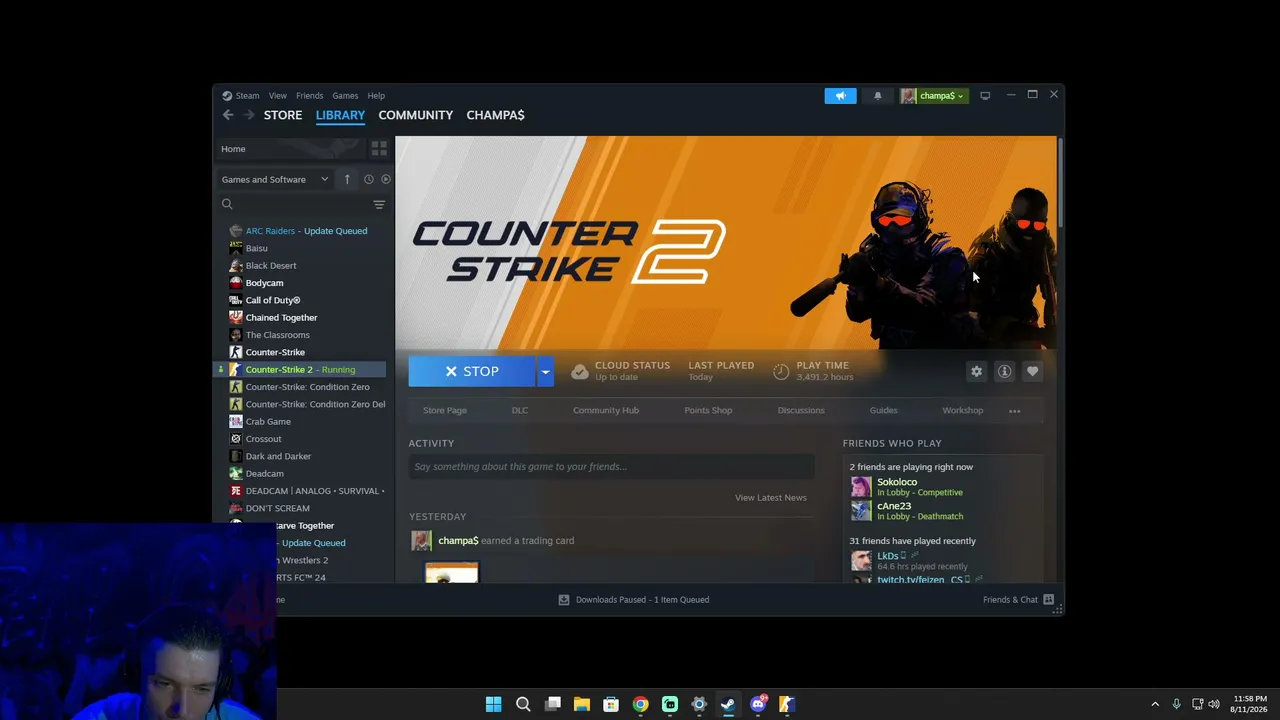This screenshot has height=720, width=1280.
Task: Switch to Big Picture mode via monitor icon
Action: 985,96
